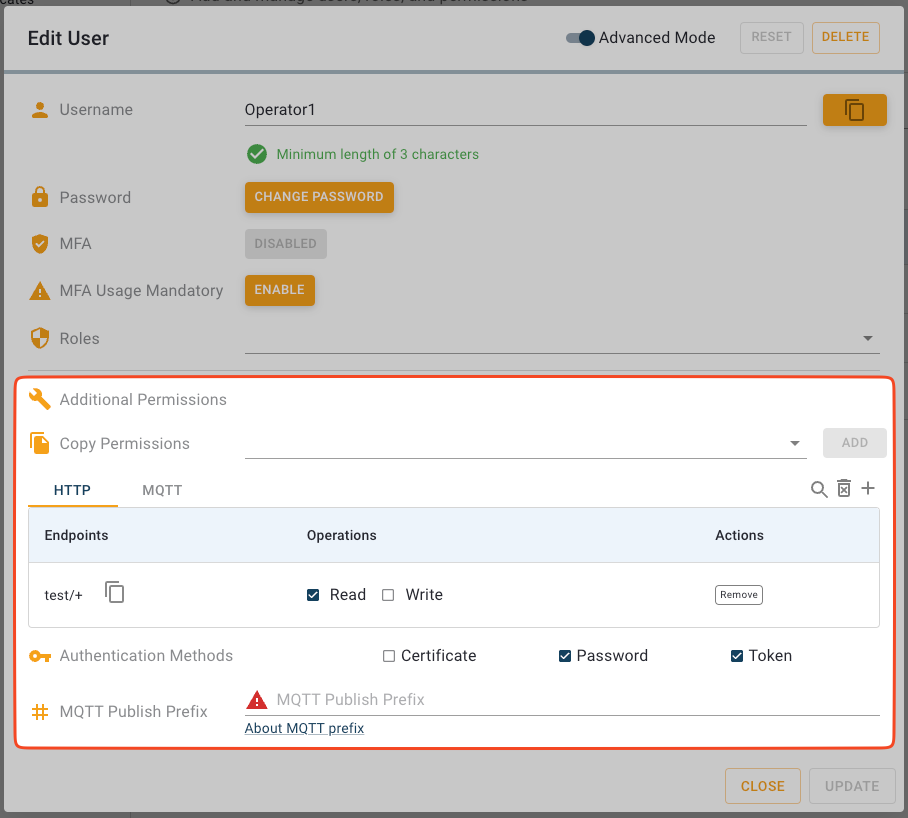Click the delete all permissions trash icon

[x=844, y=489]
